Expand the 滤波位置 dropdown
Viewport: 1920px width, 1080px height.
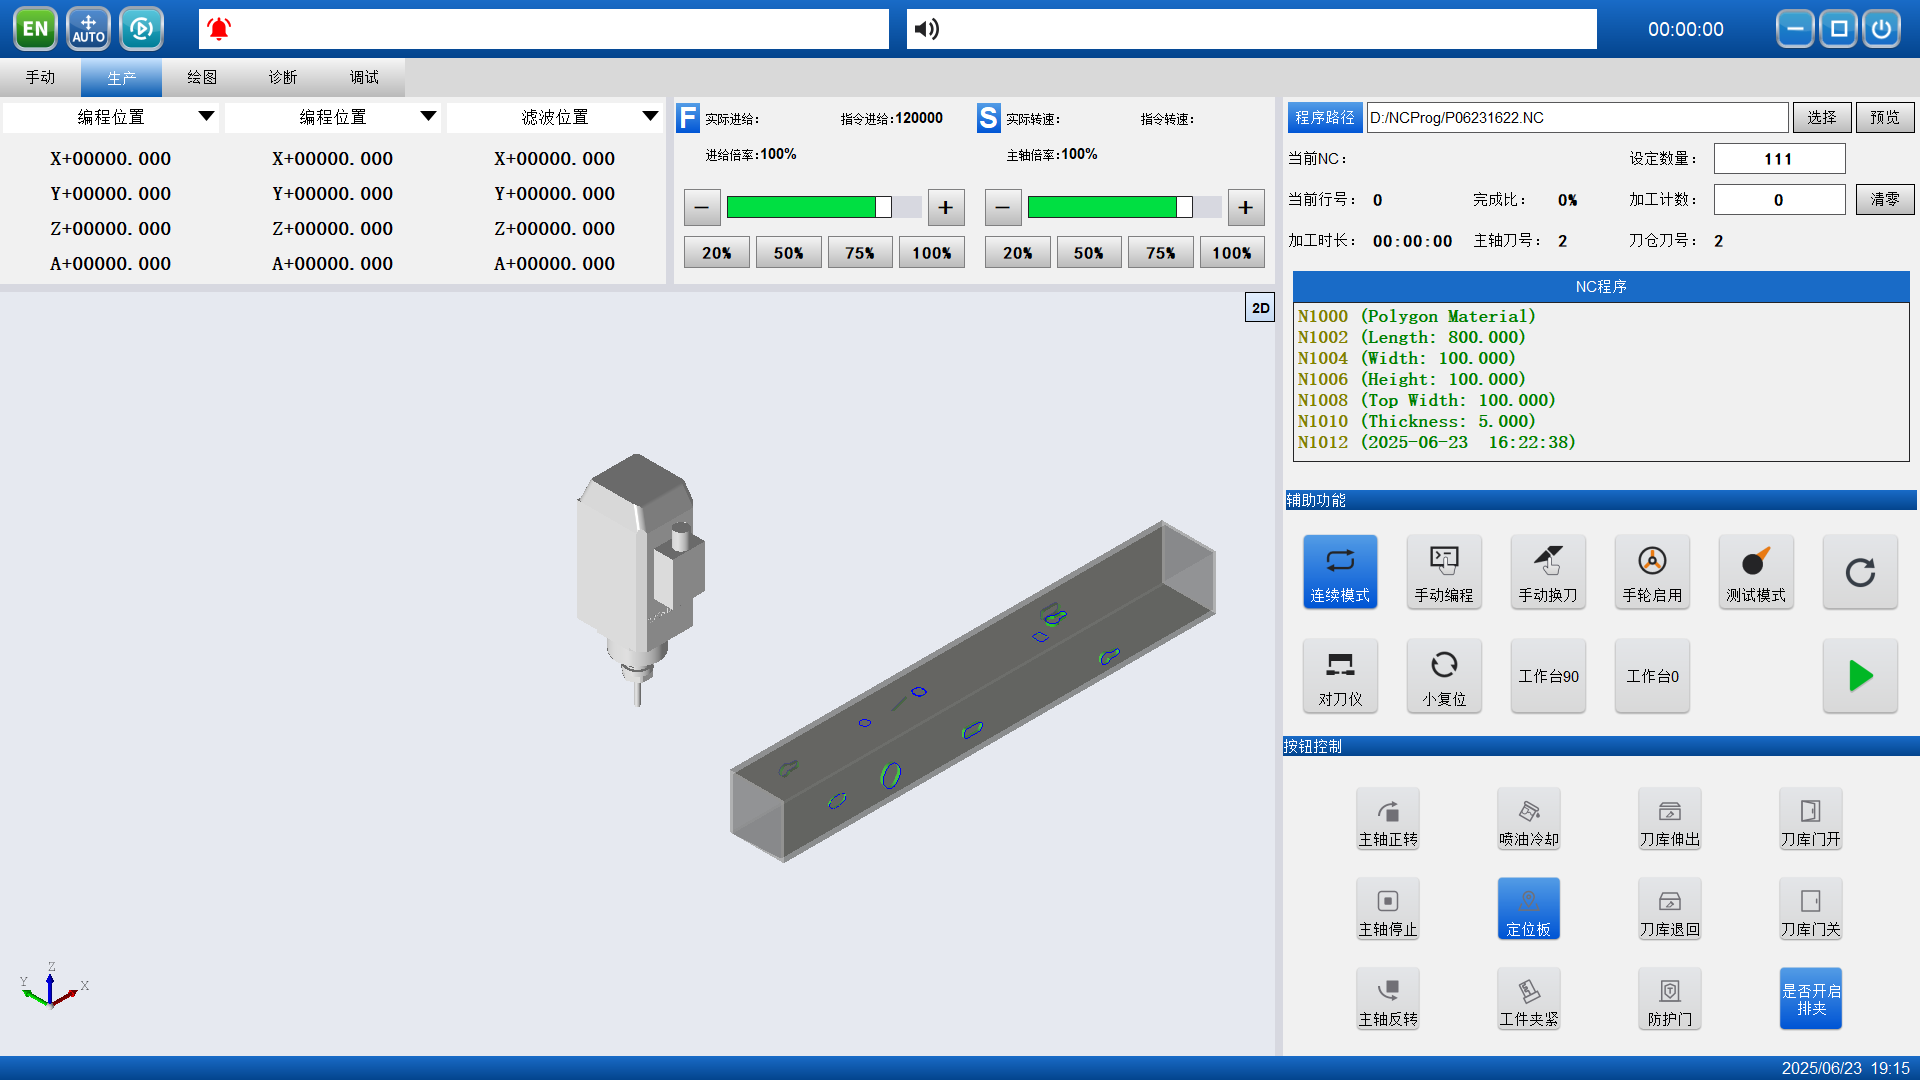650,117
